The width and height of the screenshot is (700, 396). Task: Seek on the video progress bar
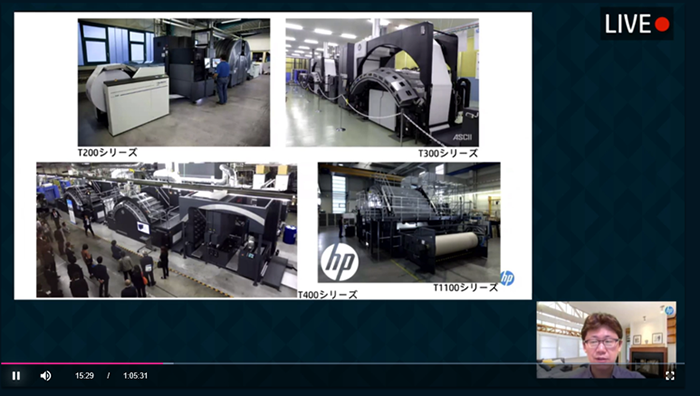tap(342, 363)
